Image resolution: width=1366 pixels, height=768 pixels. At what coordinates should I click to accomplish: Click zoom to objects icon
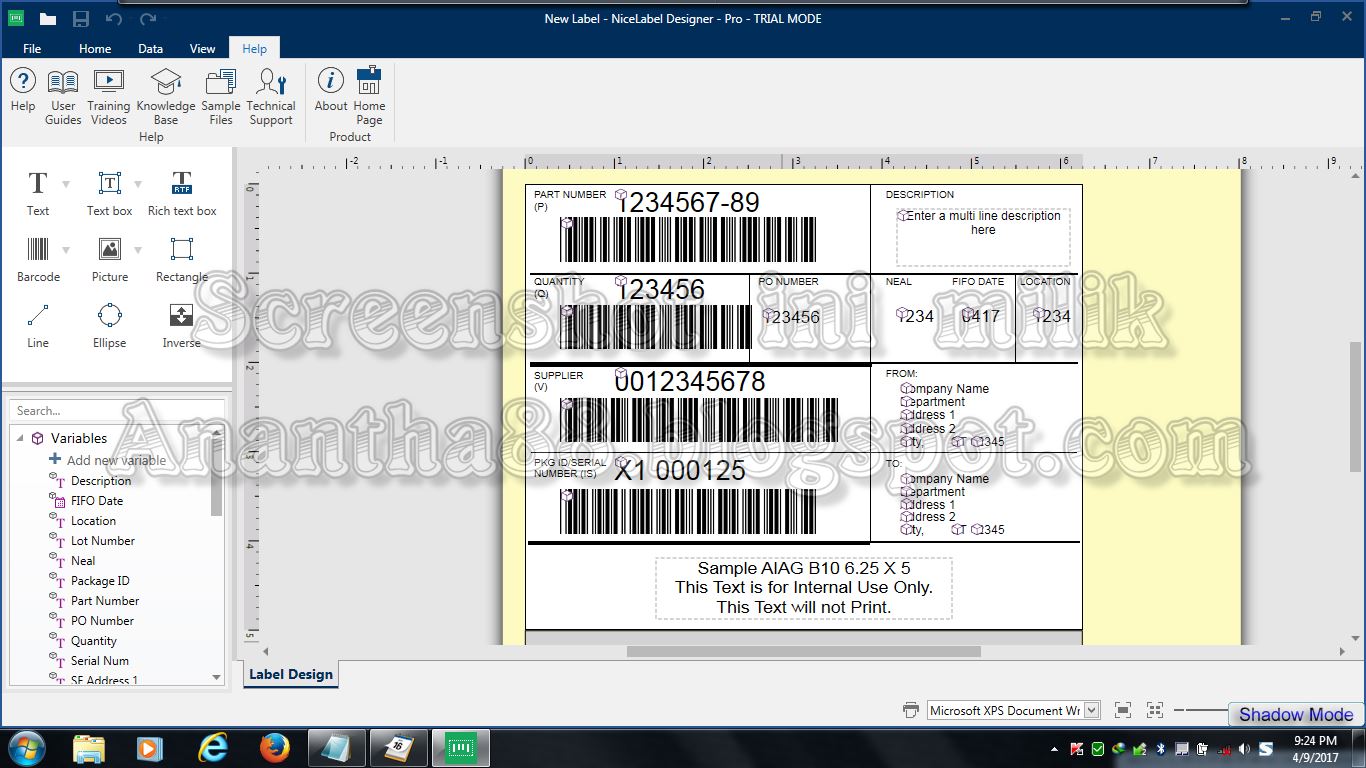click(x=1155, y=710)
